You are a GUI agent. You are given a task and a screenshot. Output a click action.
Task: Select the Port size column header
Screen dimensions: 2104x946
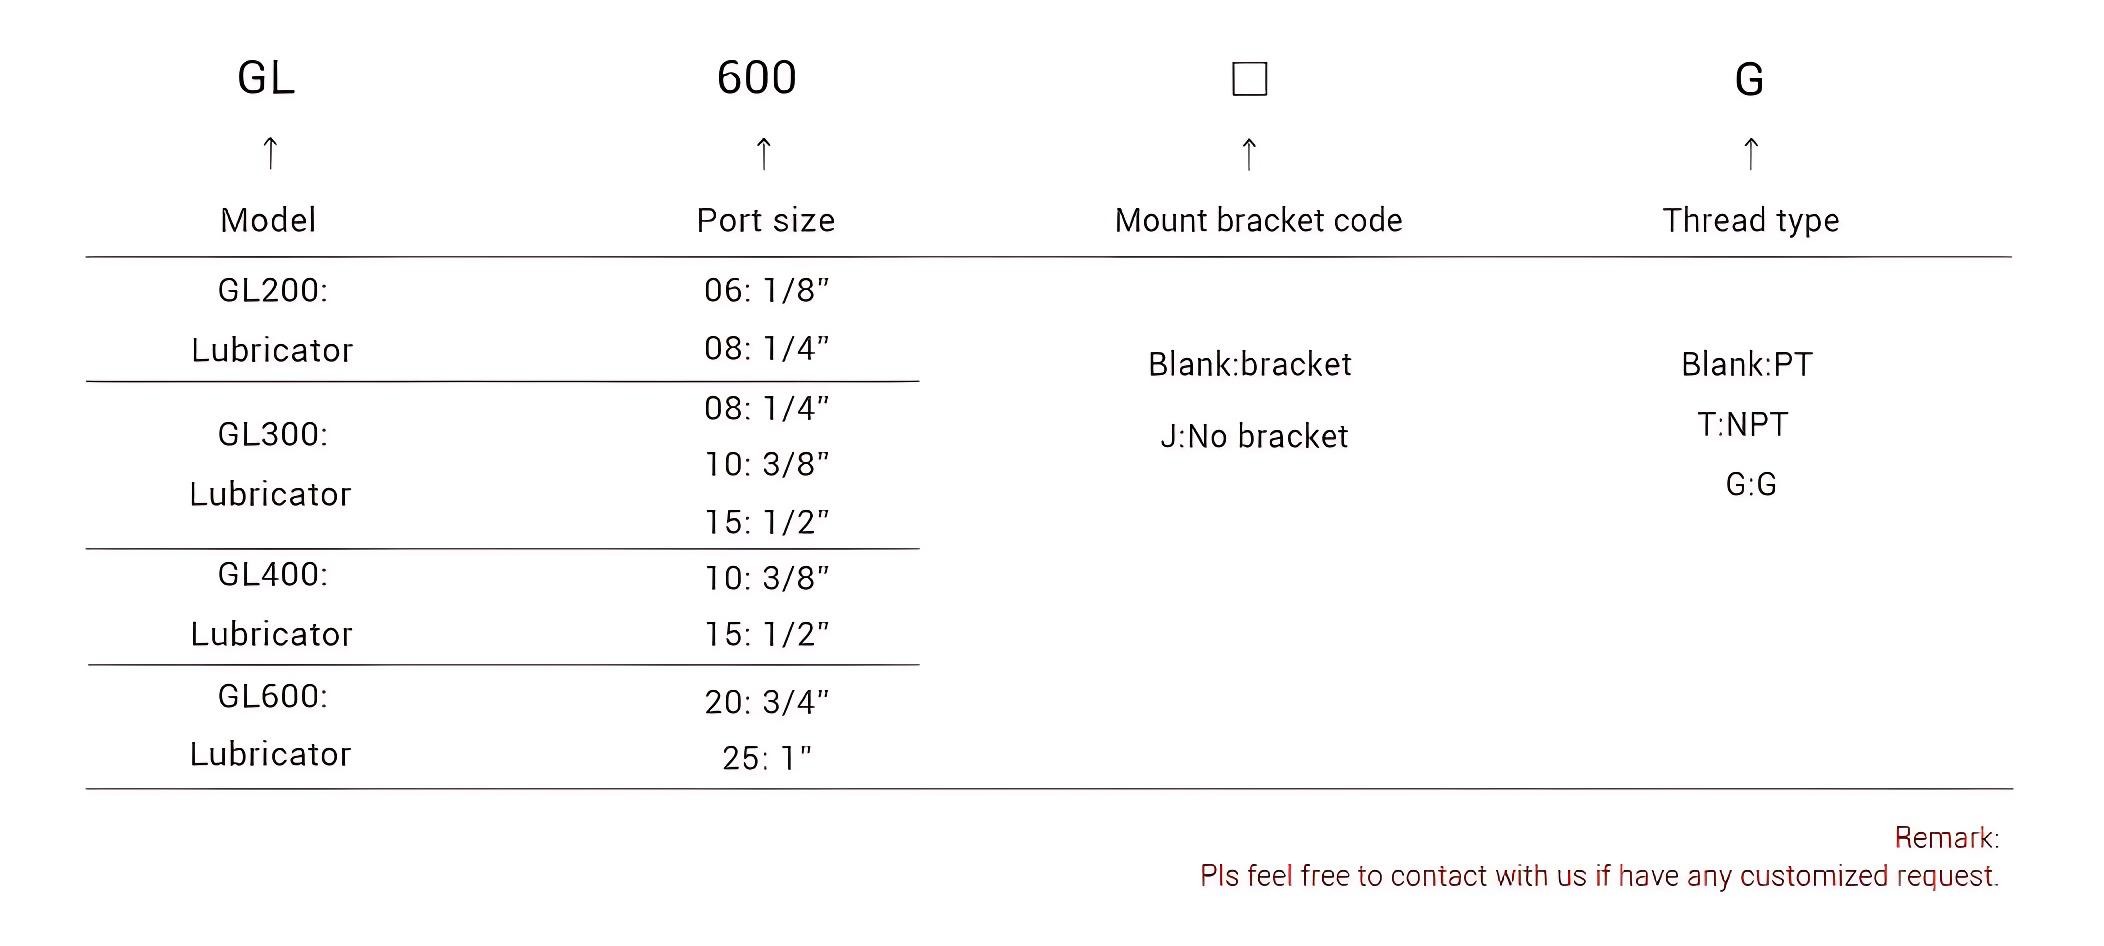[x=766, y=220]
